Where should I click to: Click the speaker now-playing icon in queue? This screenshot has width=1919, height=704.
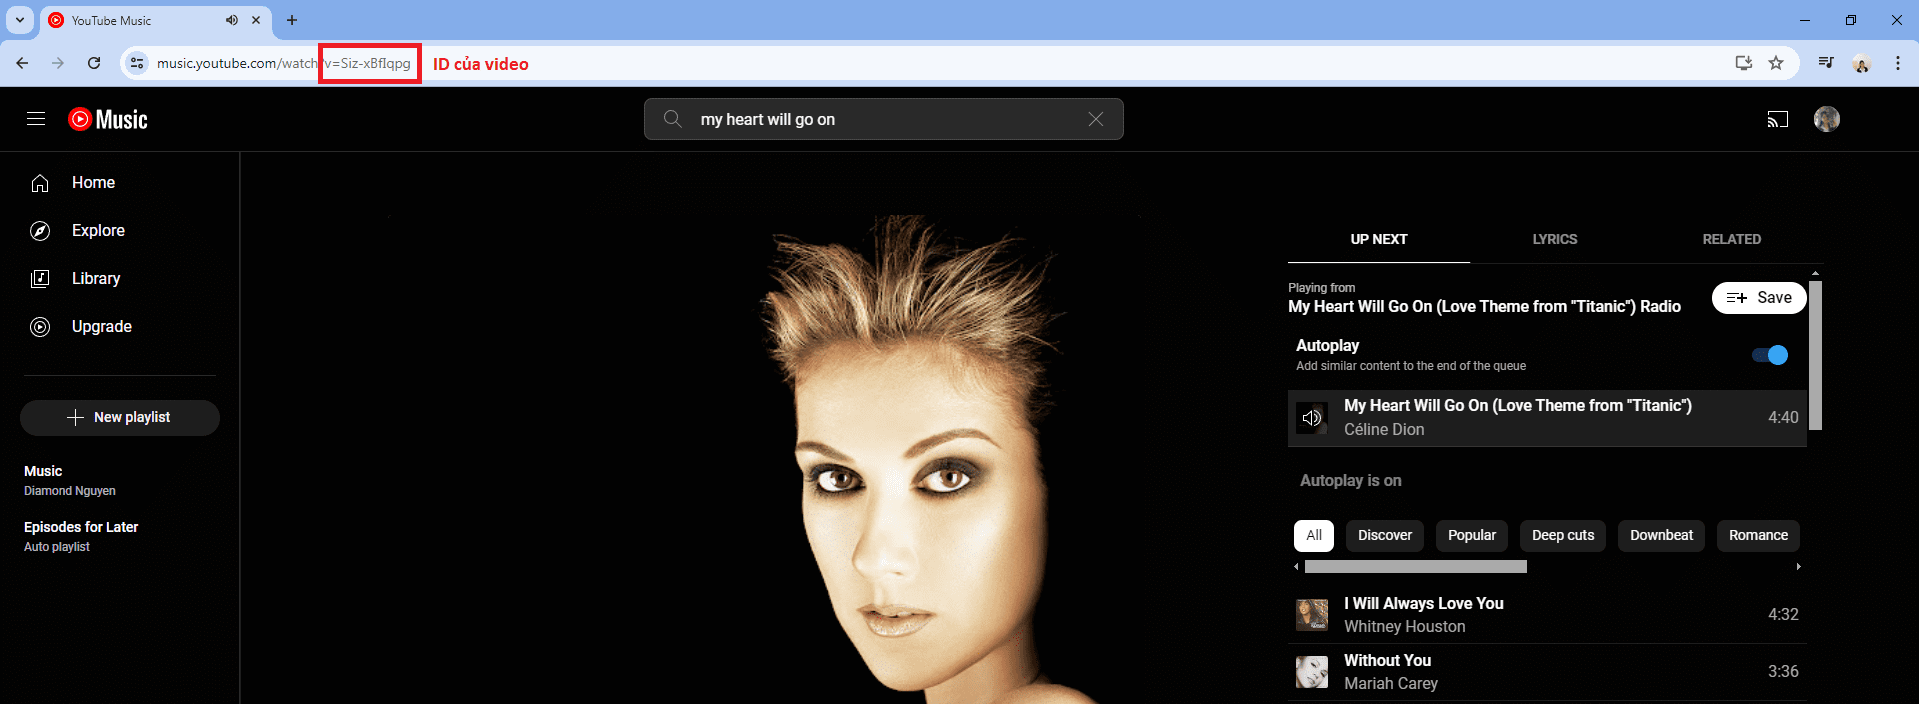coord(1312,418)
